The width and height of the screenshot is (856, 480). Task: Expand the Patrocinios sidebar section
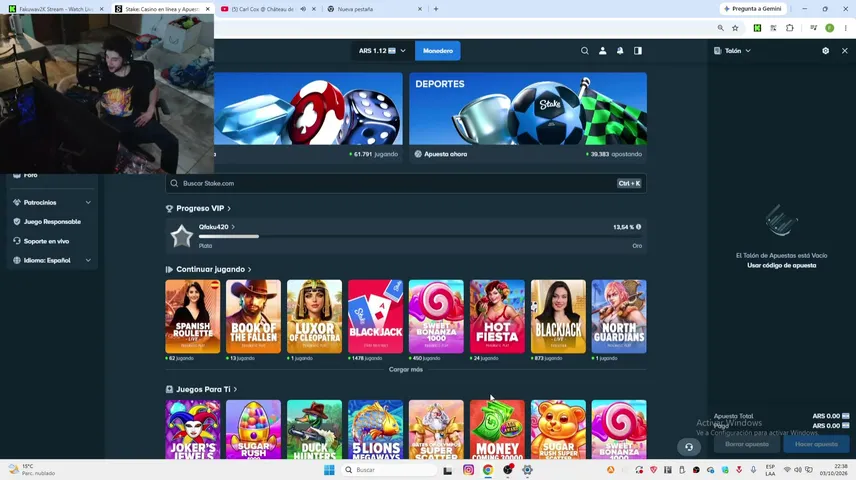[52, 203]
